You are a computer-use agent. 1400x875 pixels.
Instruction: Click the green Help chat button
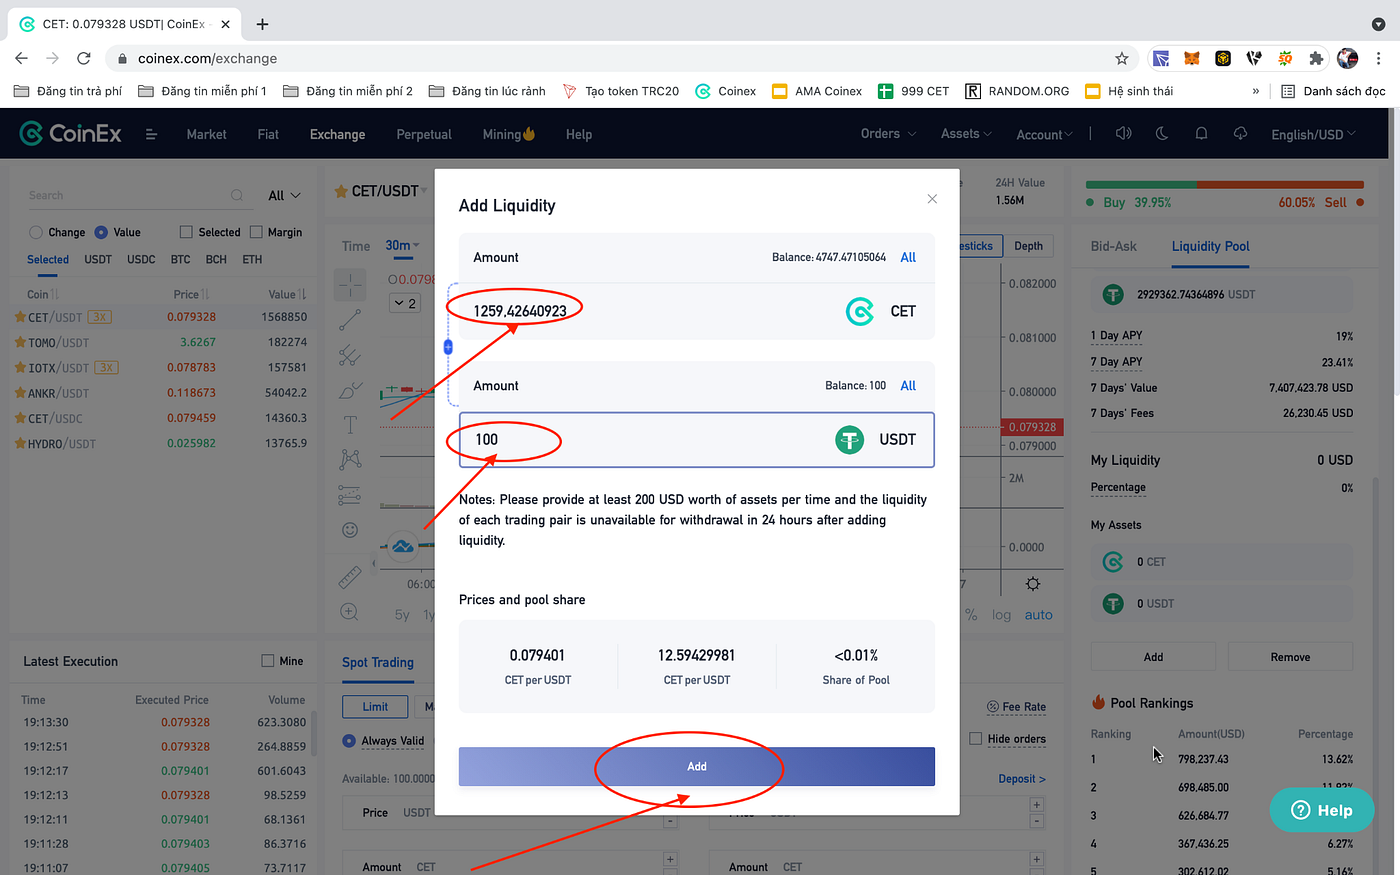(1321, 810)
